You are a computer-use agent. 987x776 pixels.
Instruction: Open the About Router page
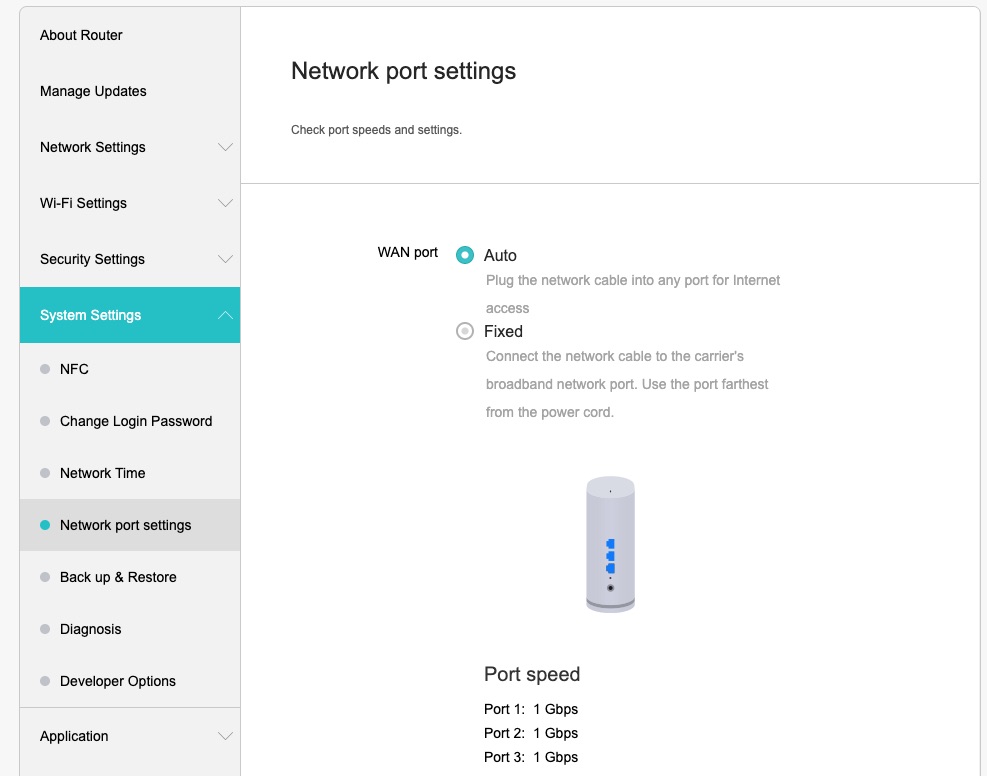81,35
